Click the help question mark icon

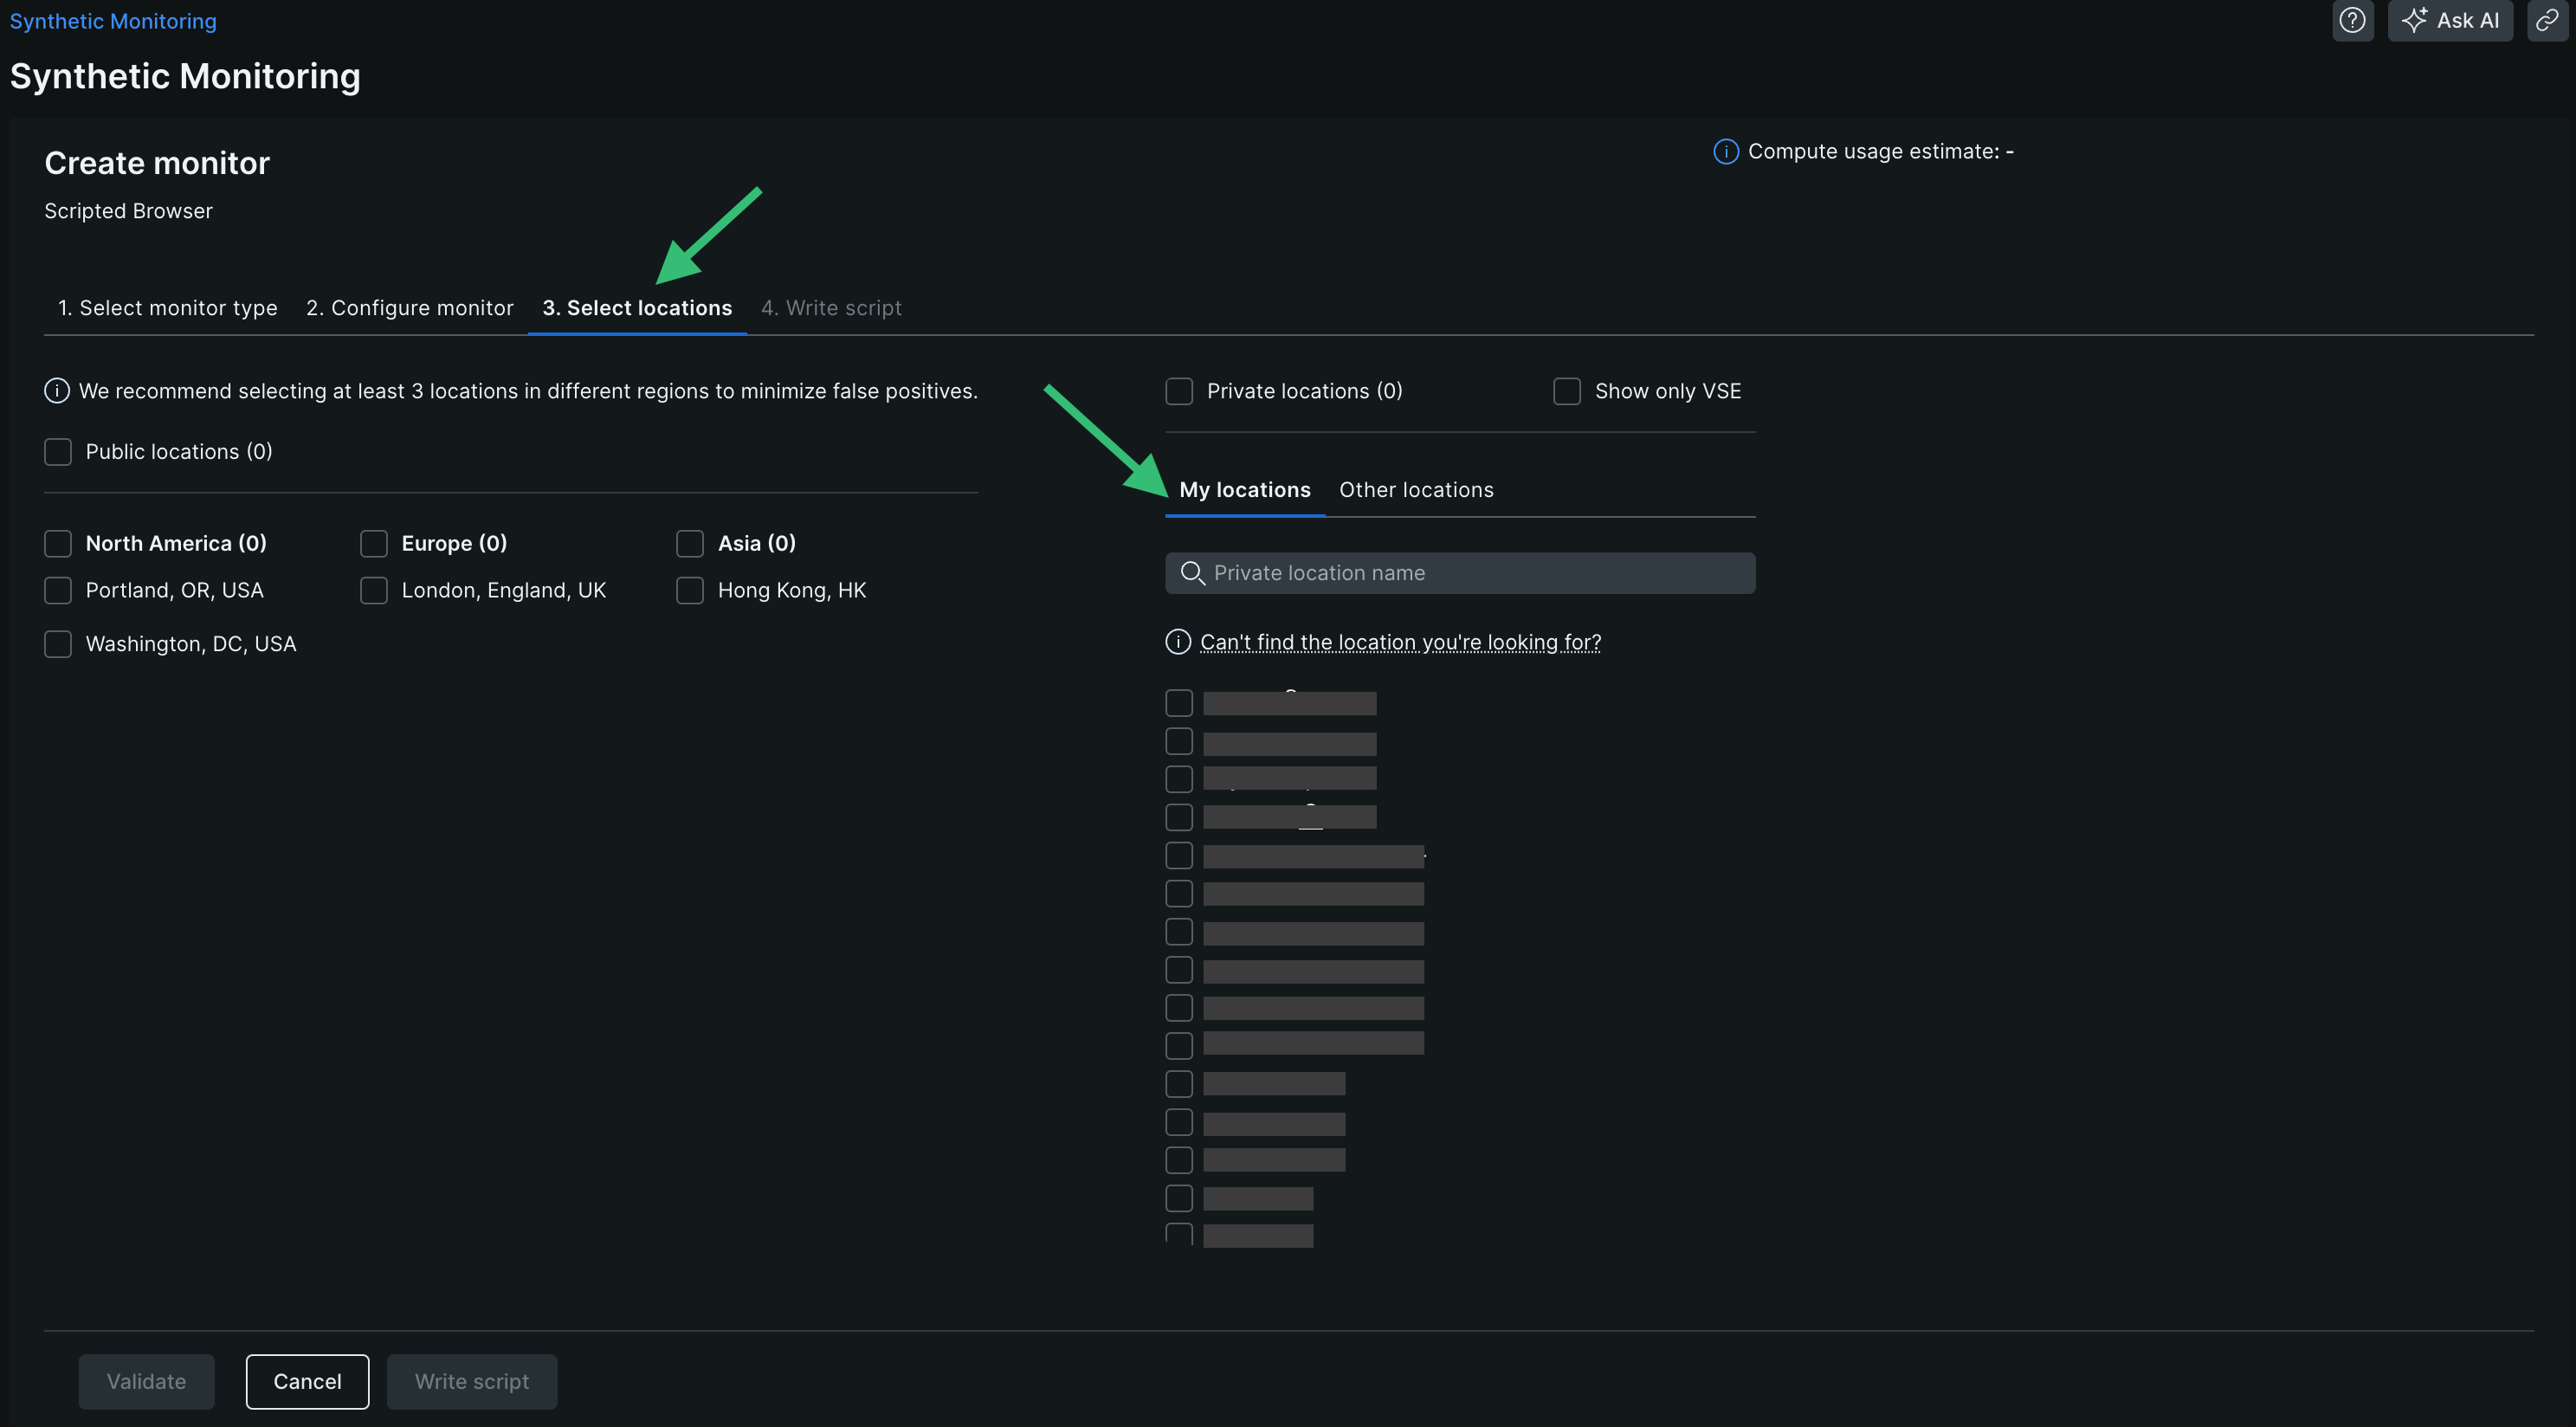(2352, 20)
